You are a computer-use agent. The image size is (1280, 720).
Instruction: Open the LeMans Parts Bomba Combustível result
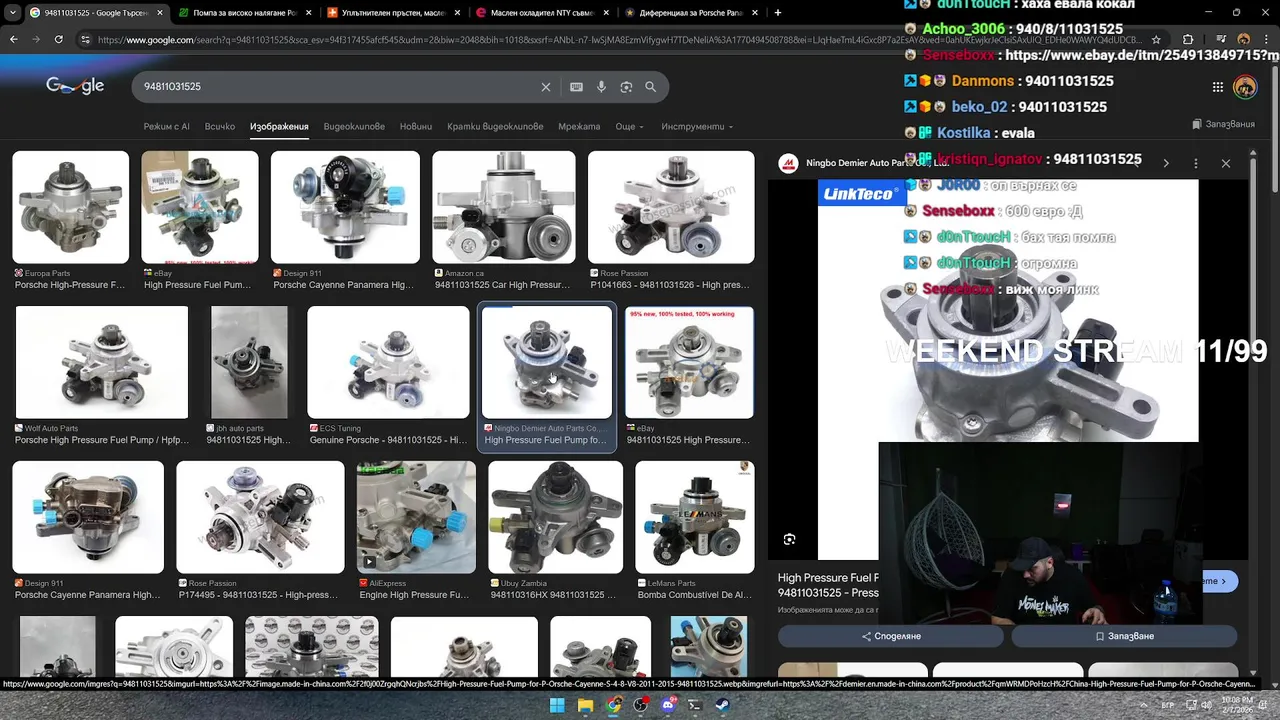tap(695, 517)
